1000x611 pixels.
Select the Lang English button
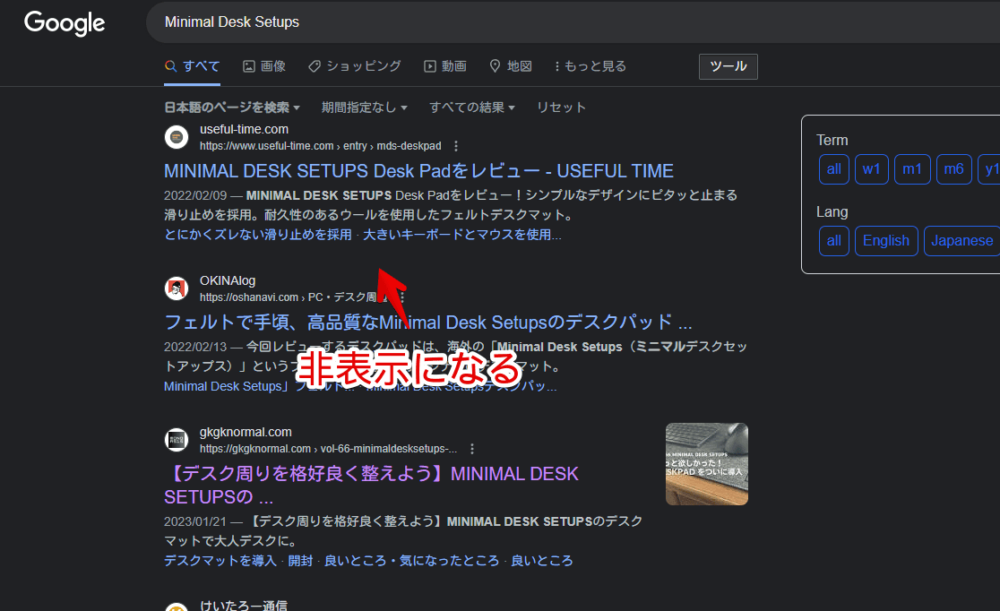tap(886, 240)
